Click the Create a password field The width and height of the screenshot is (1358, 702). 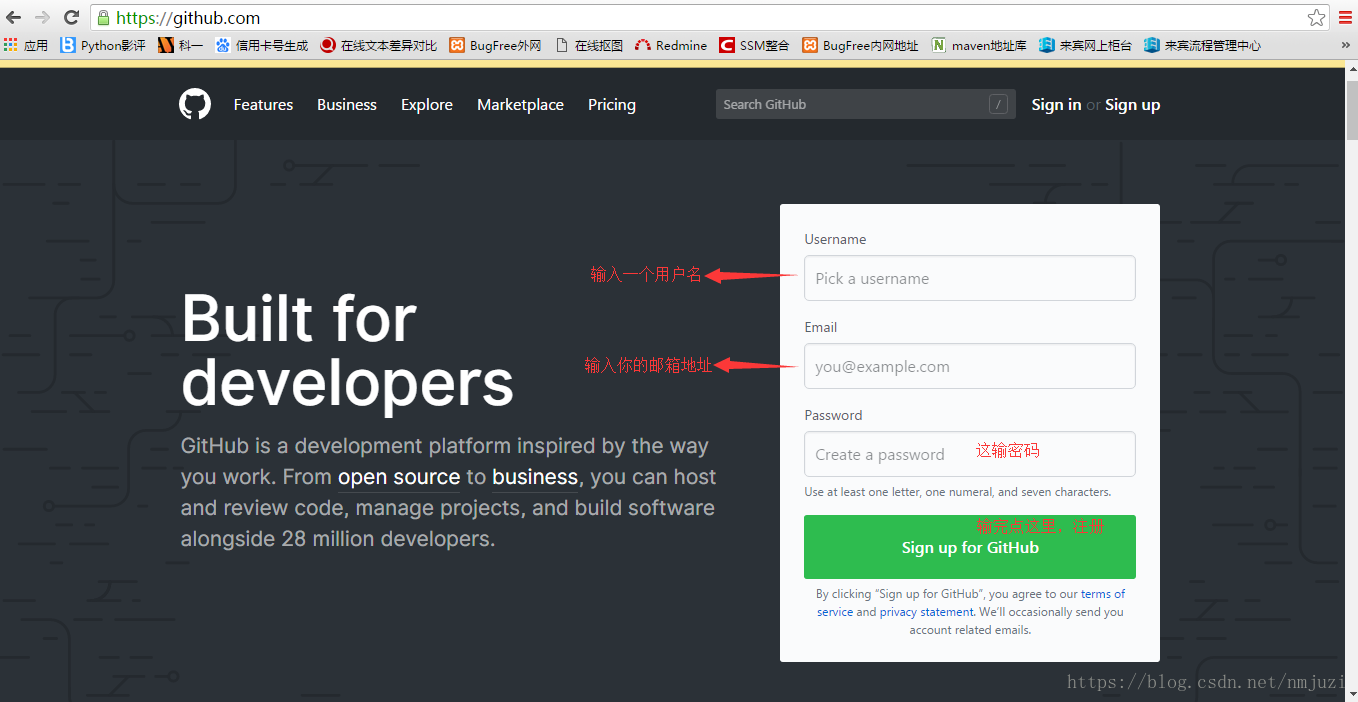(x=970, y=454)
